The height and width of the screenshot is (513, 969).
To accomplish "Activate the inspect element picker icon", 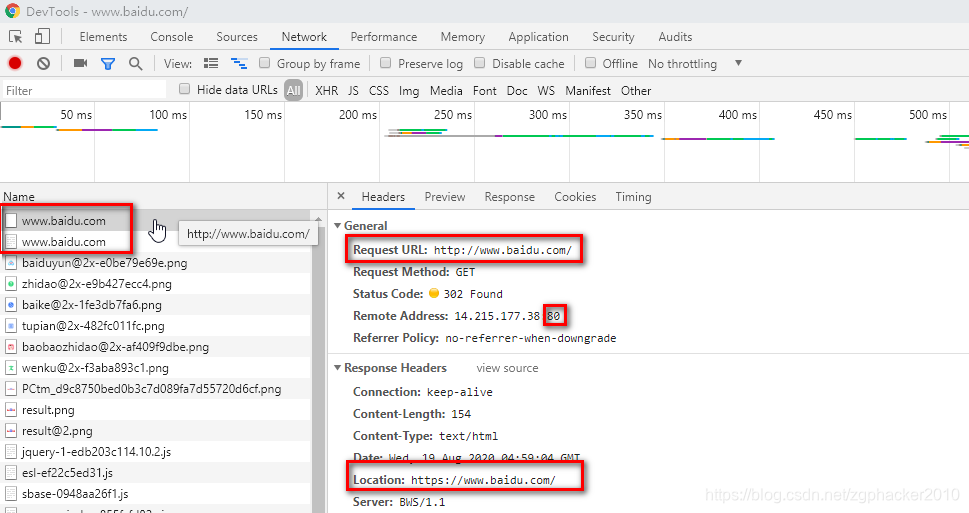I will pyautogui.click(x=15, y=36).
